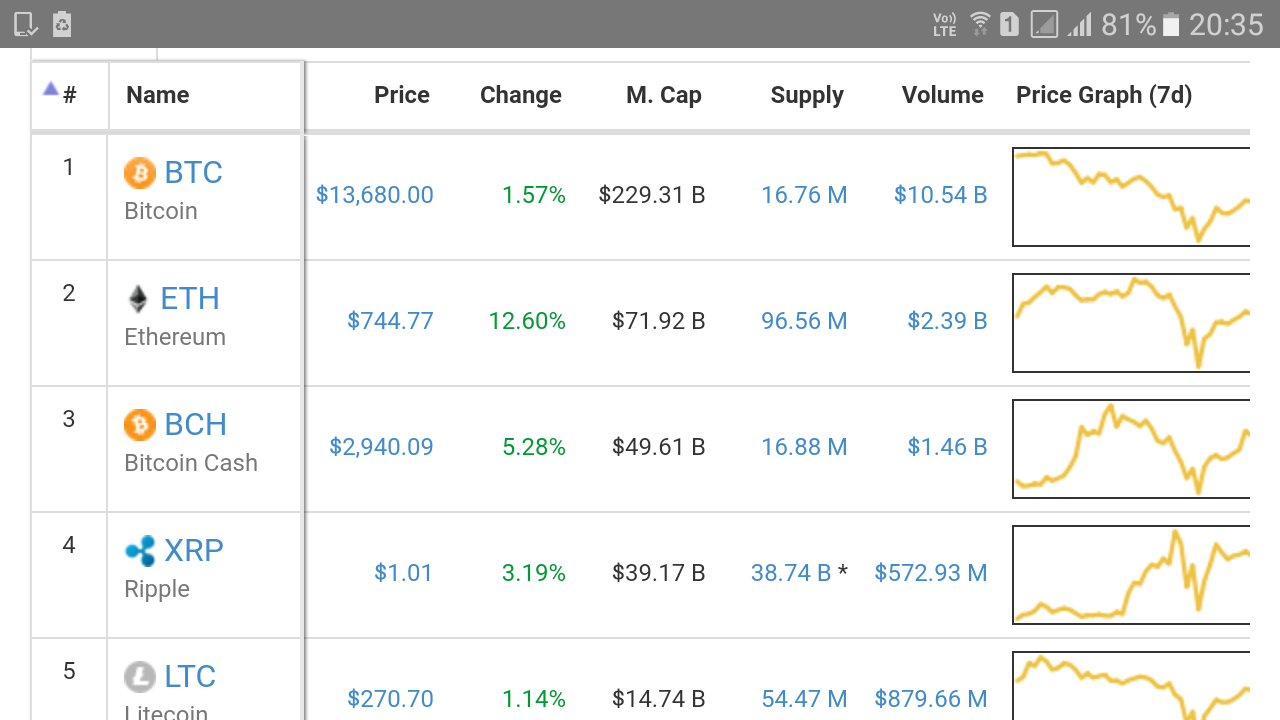
Task: Sort table by Price column
Action: 402,95
